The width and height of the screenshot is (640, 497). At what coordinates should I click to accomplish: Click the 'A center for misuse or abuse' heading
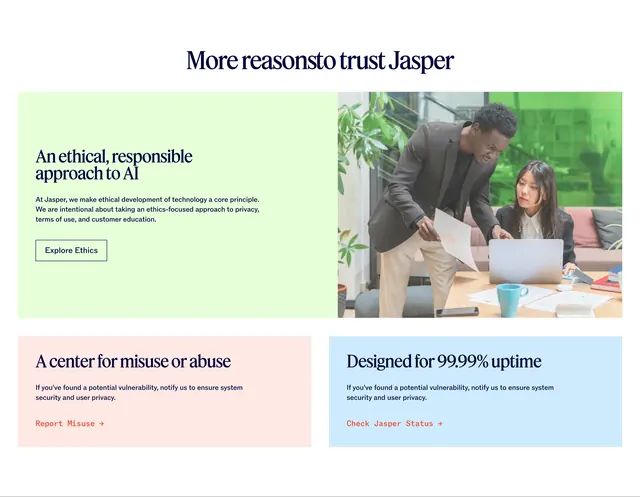tap(133, 361)
